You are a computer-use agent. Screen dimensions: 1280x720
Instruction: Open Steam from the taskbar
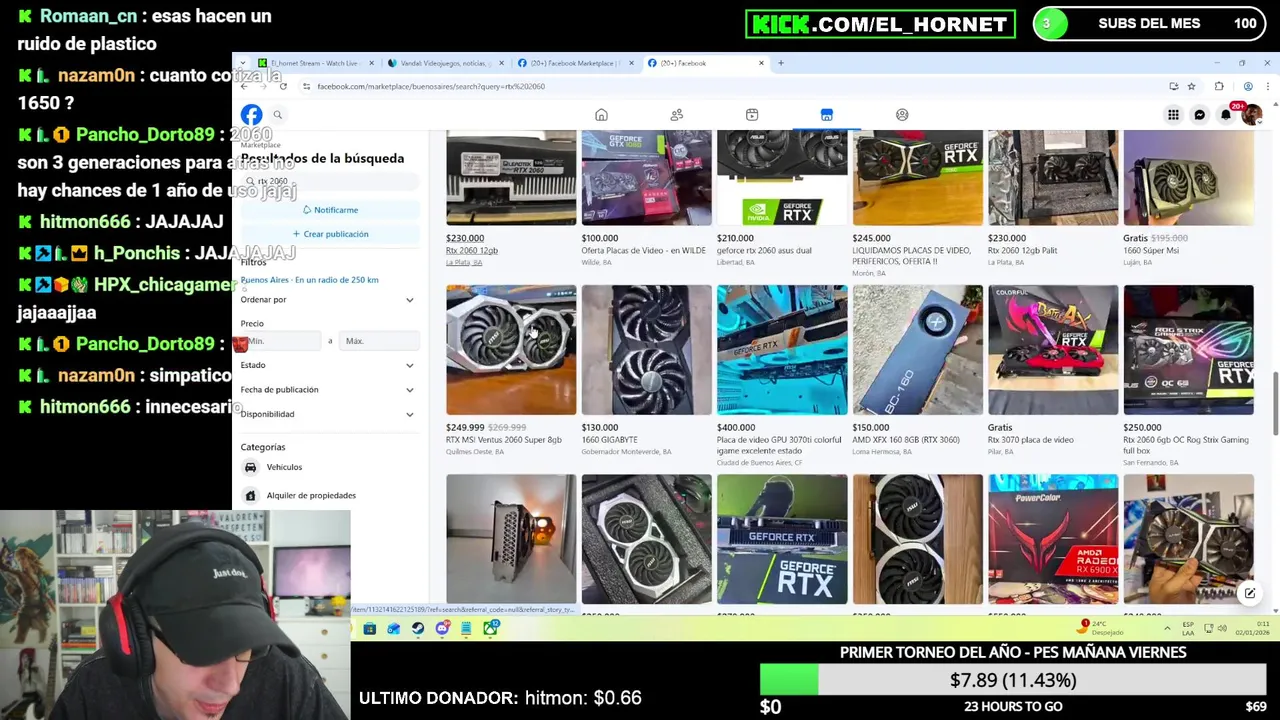pos(418,628)
